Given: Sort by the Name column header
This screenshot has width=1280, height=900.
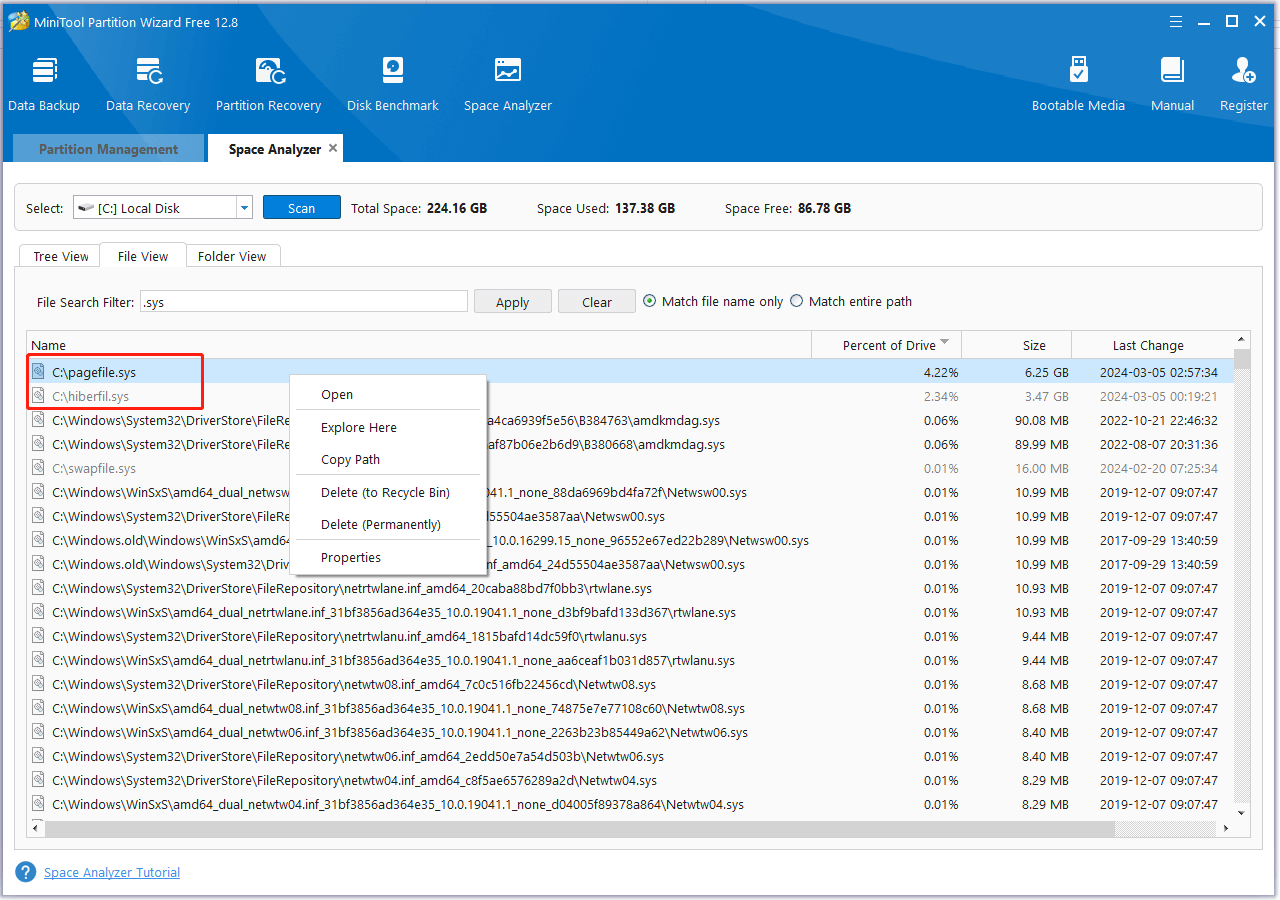Looking at the screenshot, I should [x=419, y=345].
